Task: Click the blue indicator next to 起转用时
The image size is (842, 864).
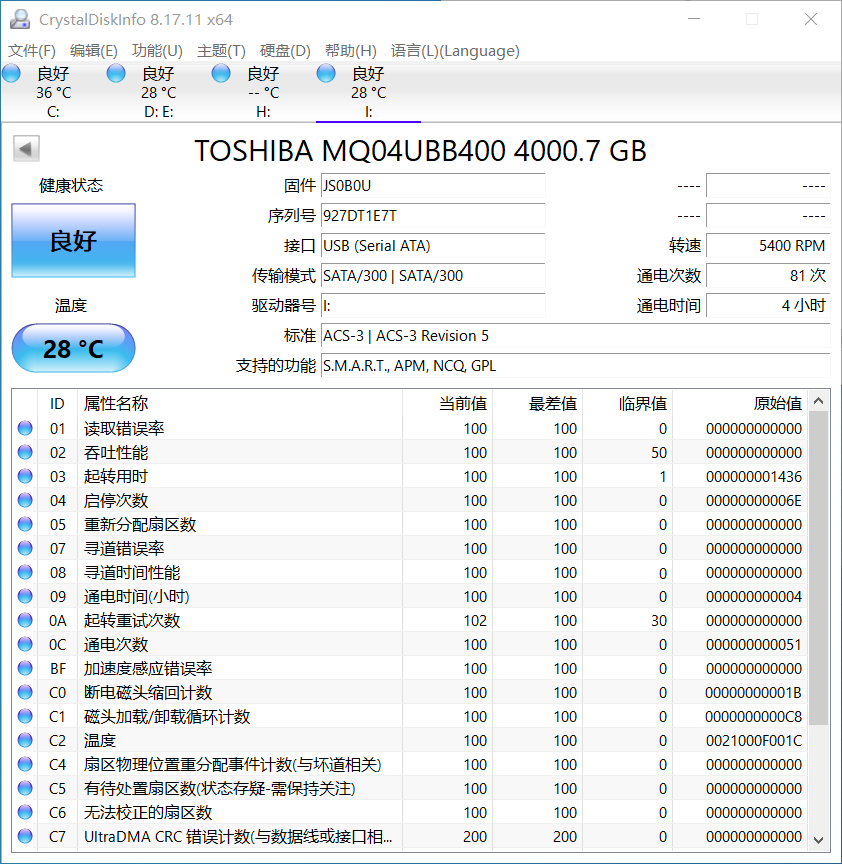Action: (23, 476)
